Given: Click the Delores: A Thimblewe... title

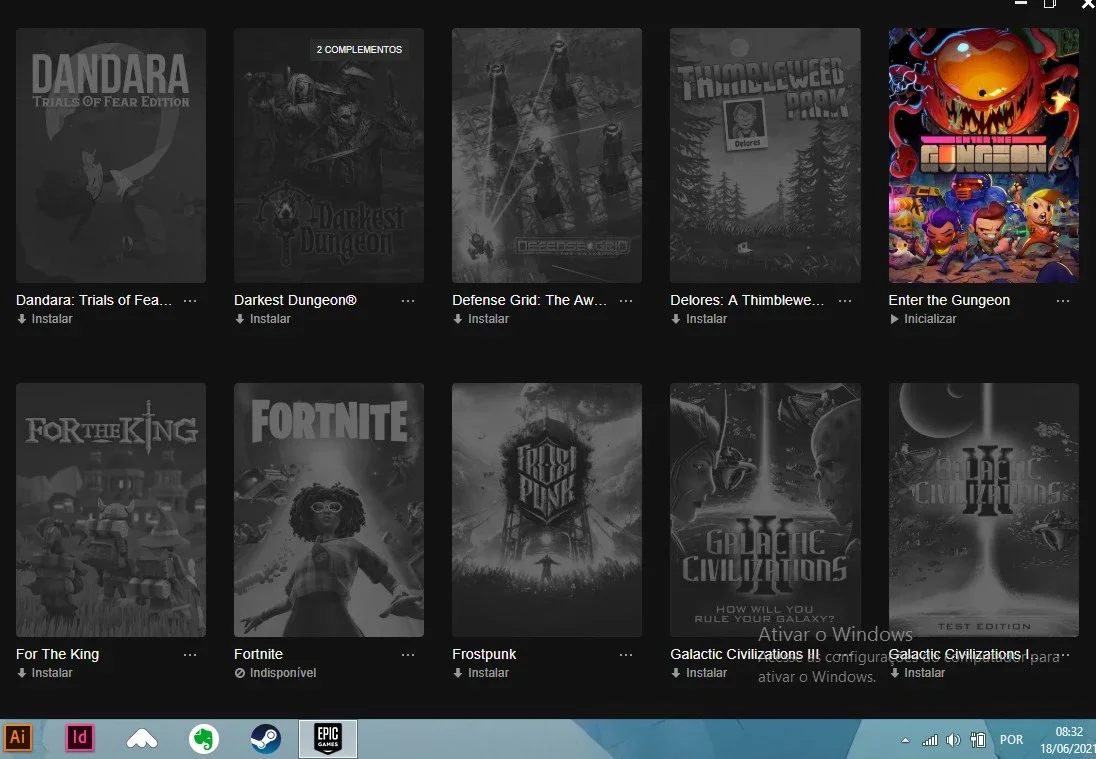Looking at the screenshot, I should coord(747,301).
